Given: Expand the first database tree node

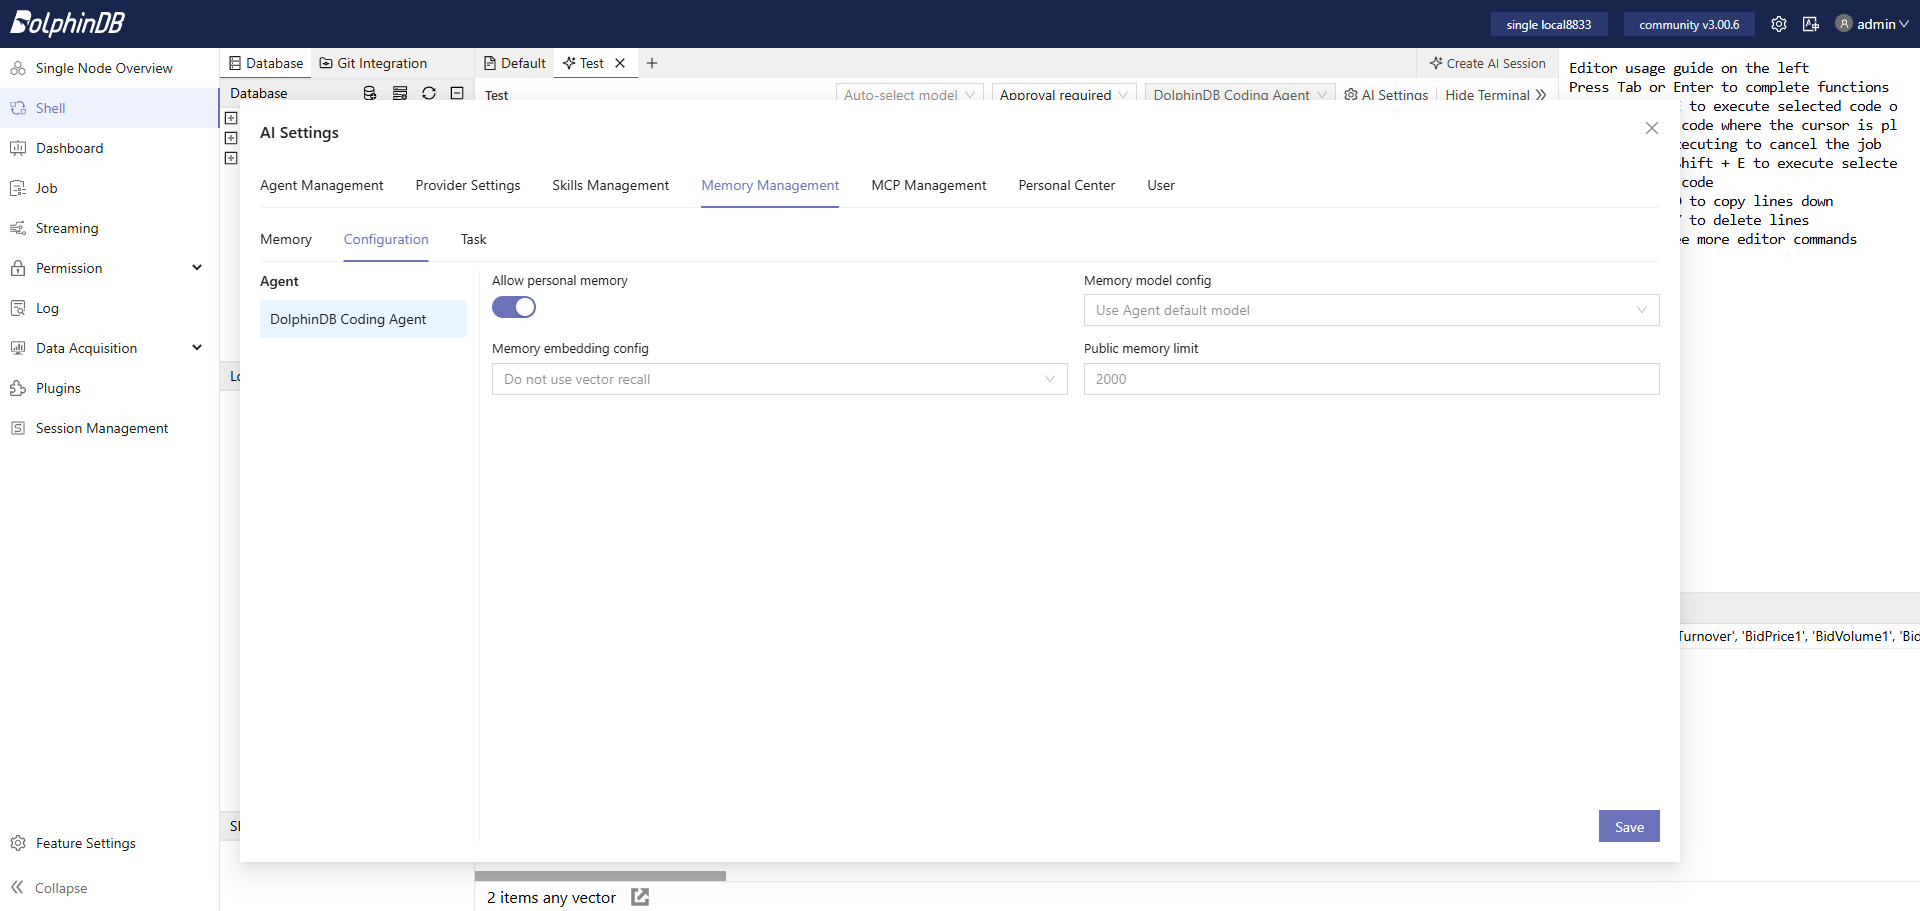Looking at the screenshot, I should click(x=231, y=118).
